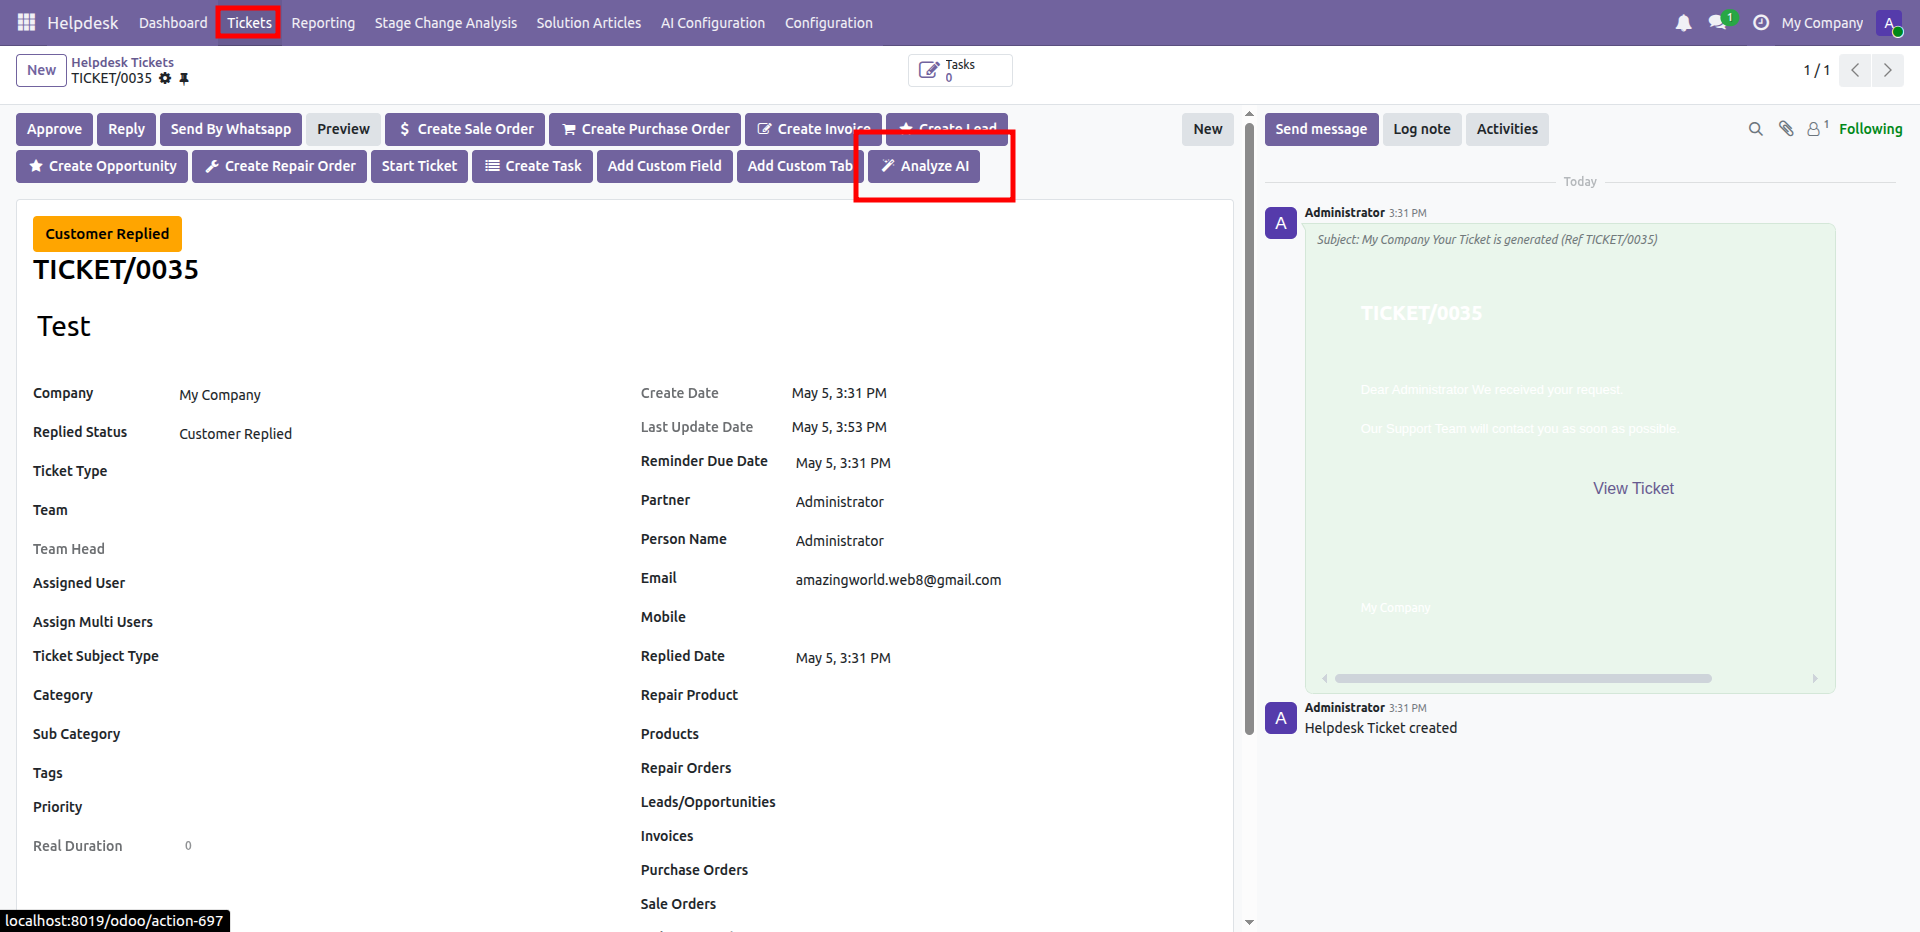Screen dimensions: 1920x932
Task: Open the Ticket Type field dropdown
Action: 394,471
